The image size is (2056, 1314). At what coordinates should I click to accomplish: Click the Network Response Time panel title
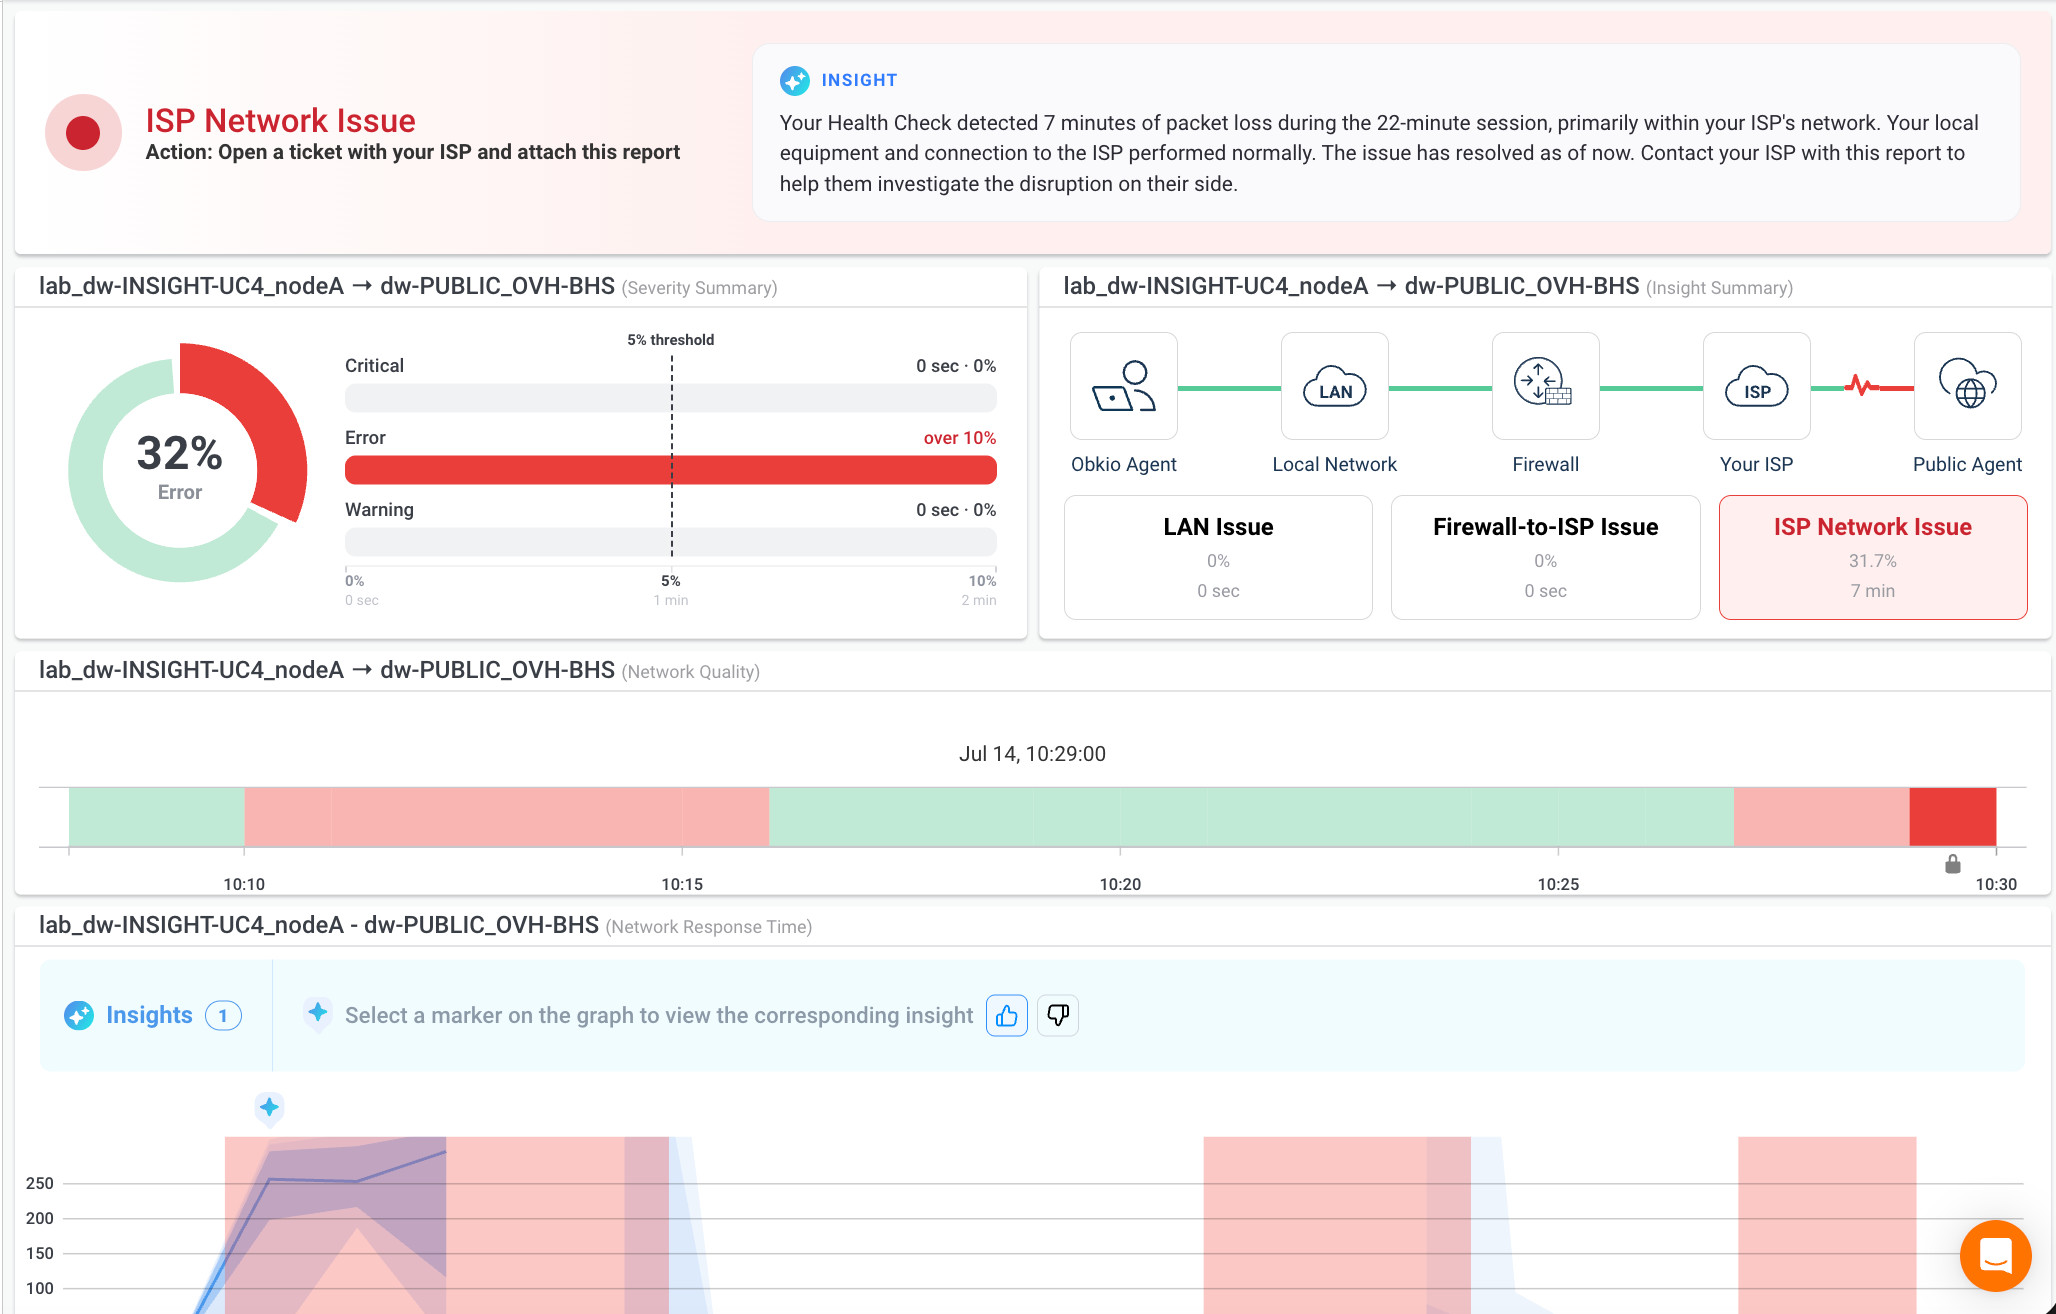pos(425,926)
